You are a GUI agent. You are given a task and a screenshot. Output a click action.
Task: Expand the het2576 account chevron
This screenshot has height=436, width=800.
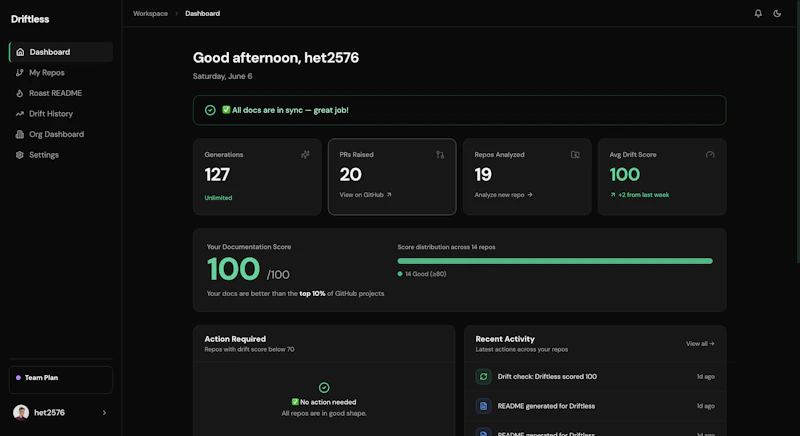[x=104, y=413]
